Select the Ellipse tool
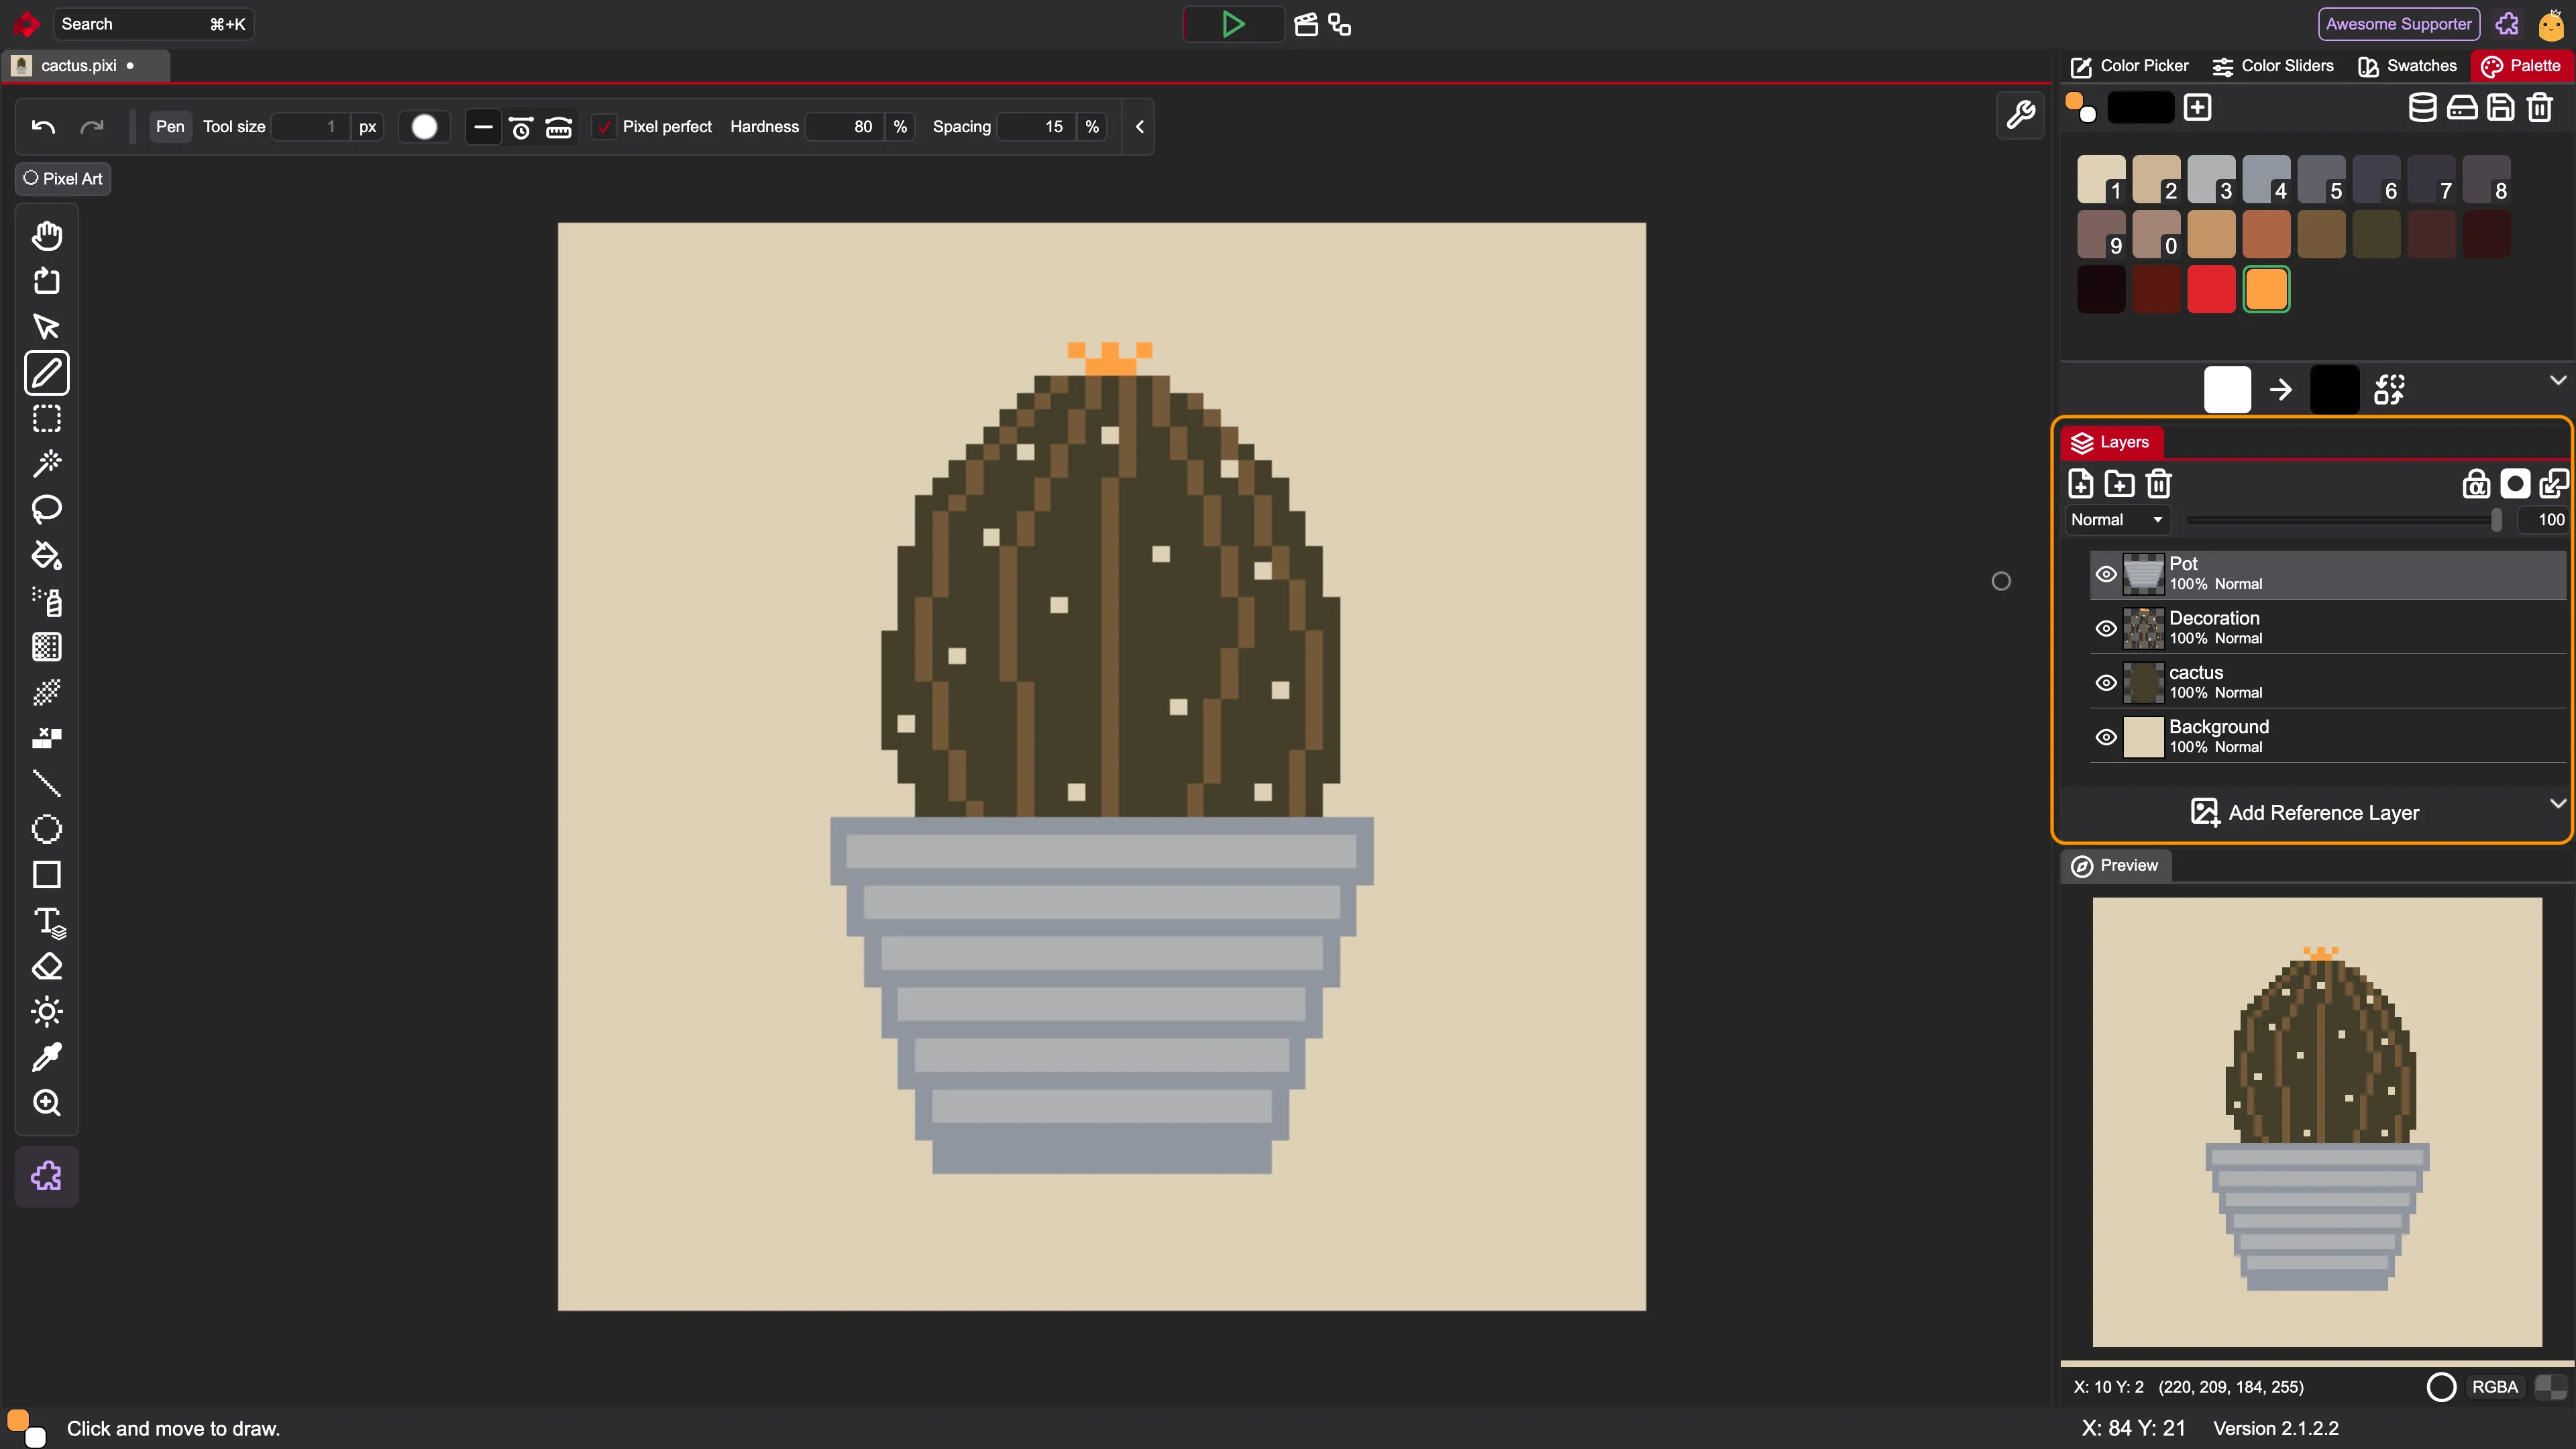Screen dimensions: 2576x1449 click(47, 829)
